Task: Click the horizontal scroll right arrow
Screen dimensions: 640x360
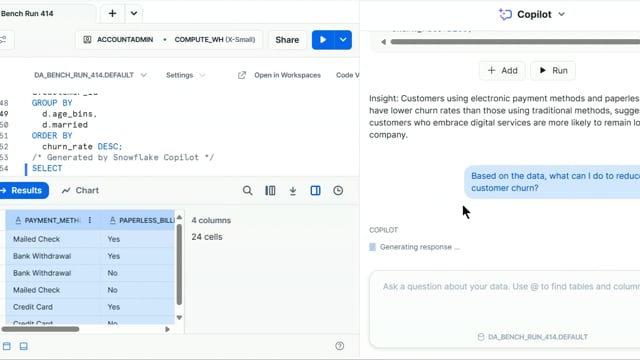Action: 167,329
